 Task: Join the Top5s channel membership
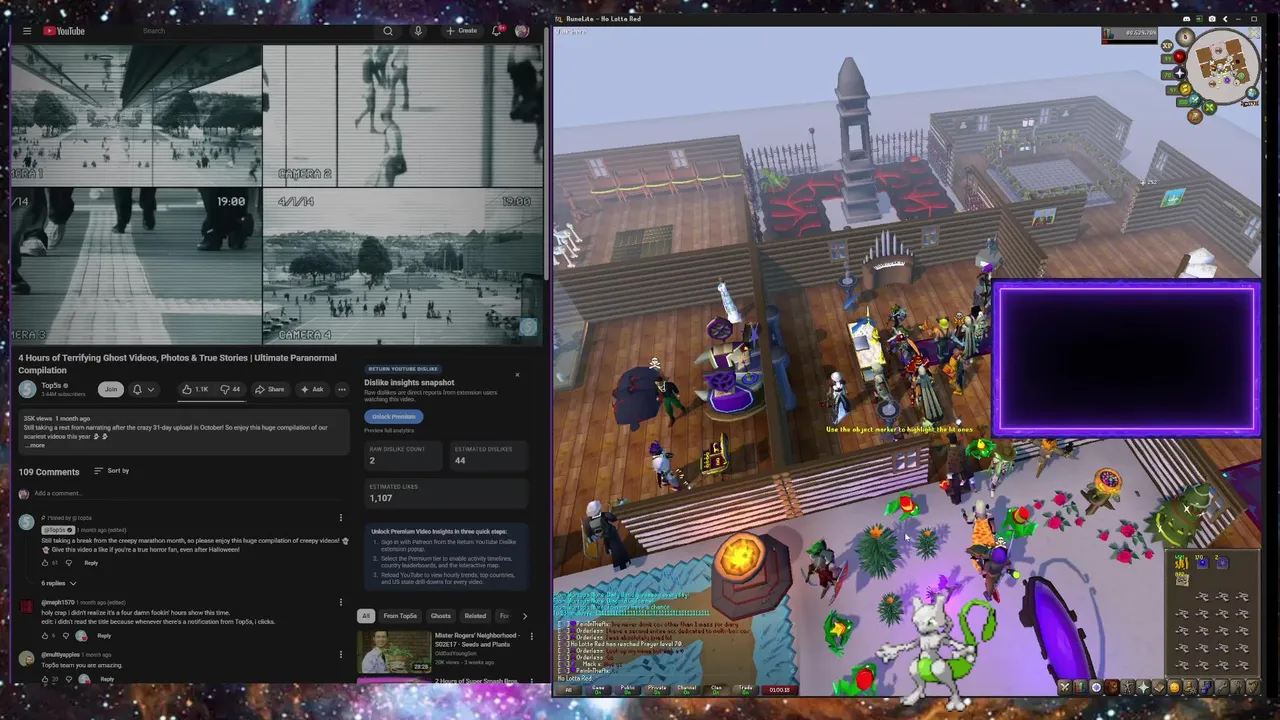click(110, 389)
